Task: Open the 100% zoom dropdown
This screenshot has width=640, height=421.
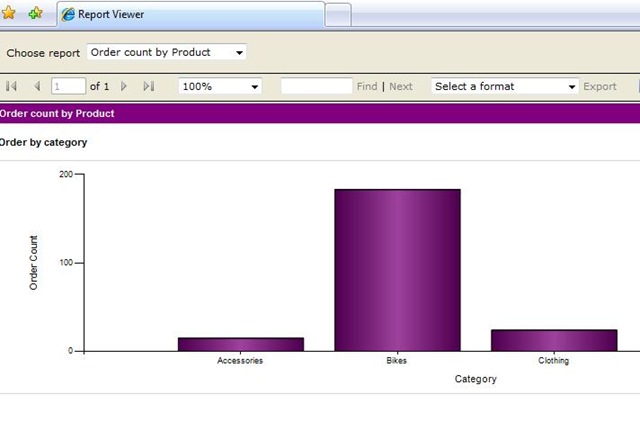Action: point(220,86)
